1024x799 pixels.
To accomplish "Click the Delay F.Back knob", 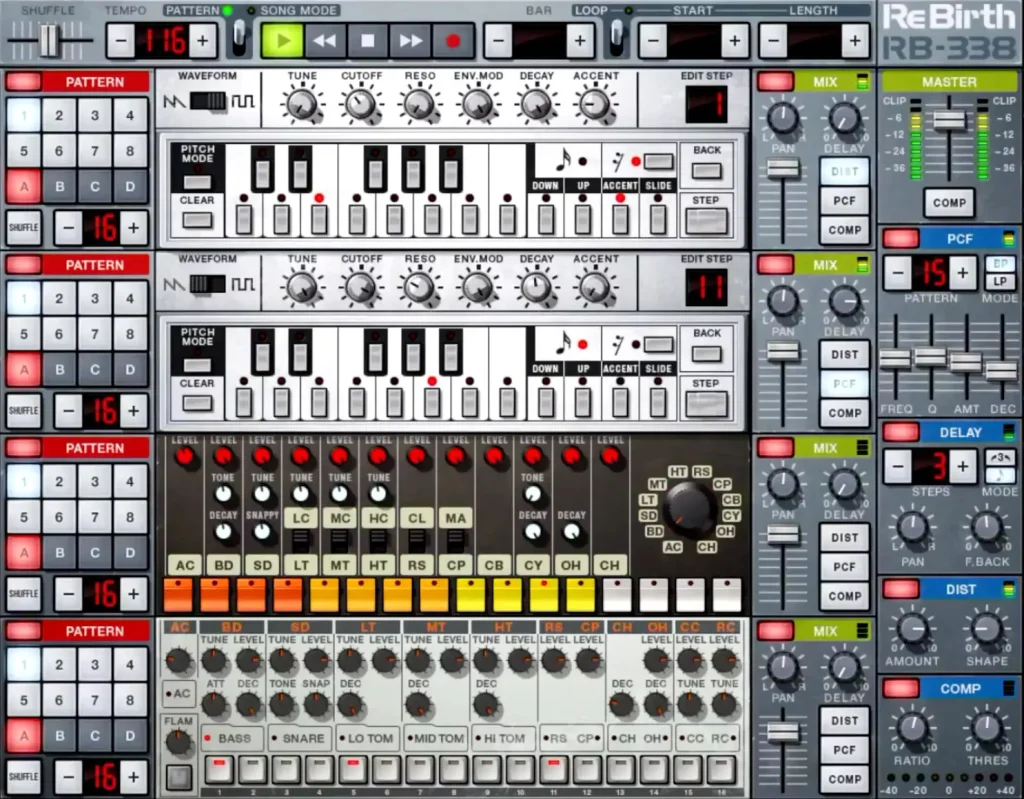I will [x=987, y=529].
